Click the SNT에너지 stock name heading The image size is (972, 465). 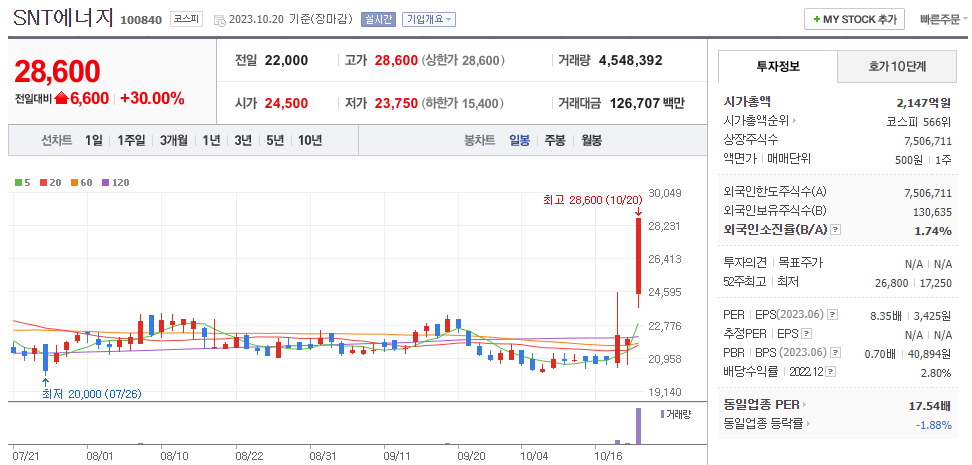[63, 18]
